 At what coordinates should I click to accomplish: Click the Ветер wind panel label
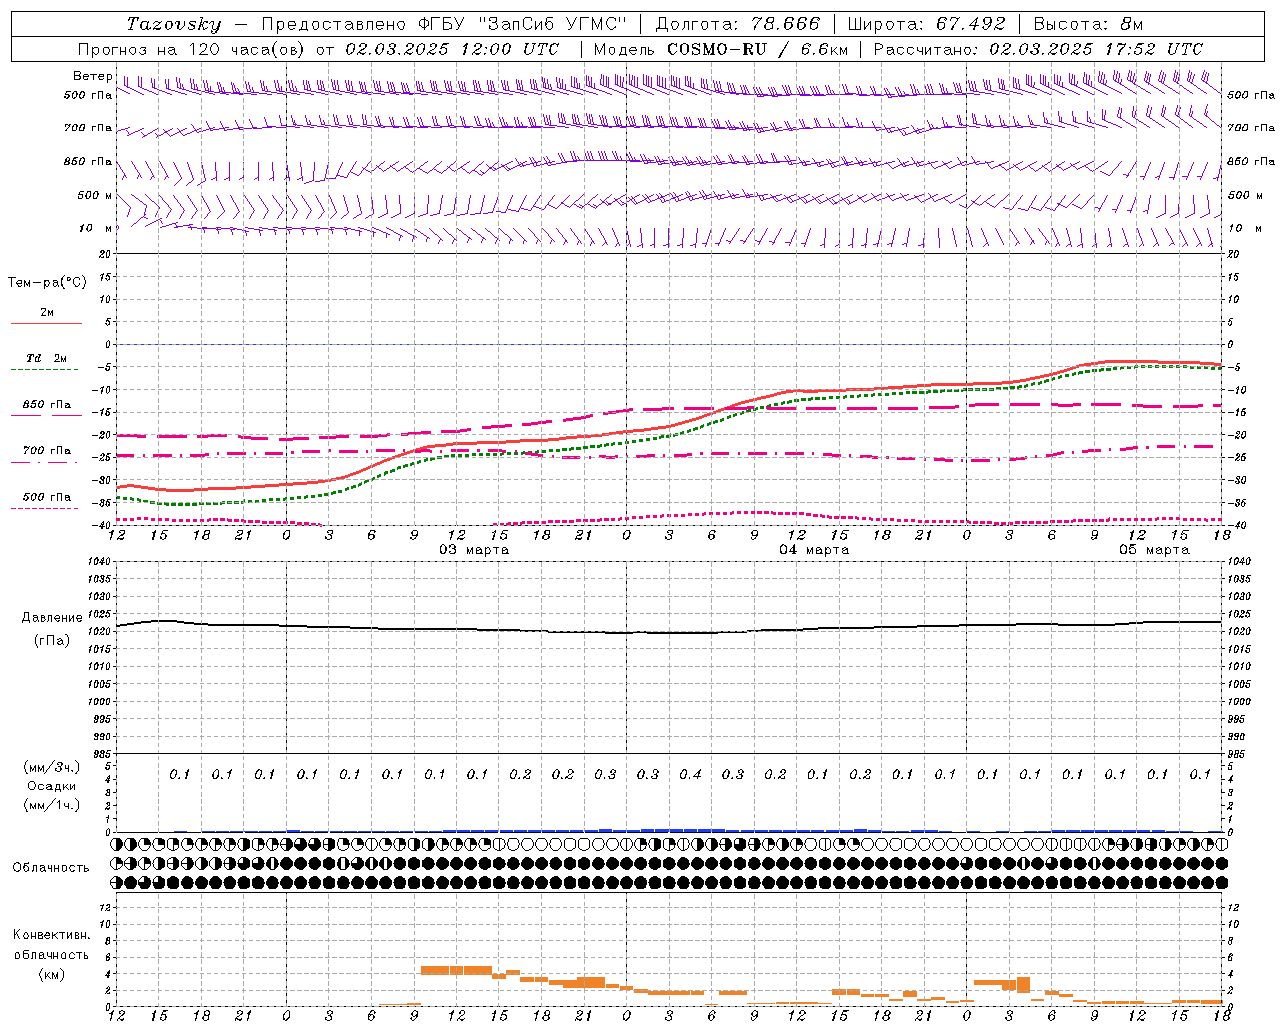(x=93, y=76)
